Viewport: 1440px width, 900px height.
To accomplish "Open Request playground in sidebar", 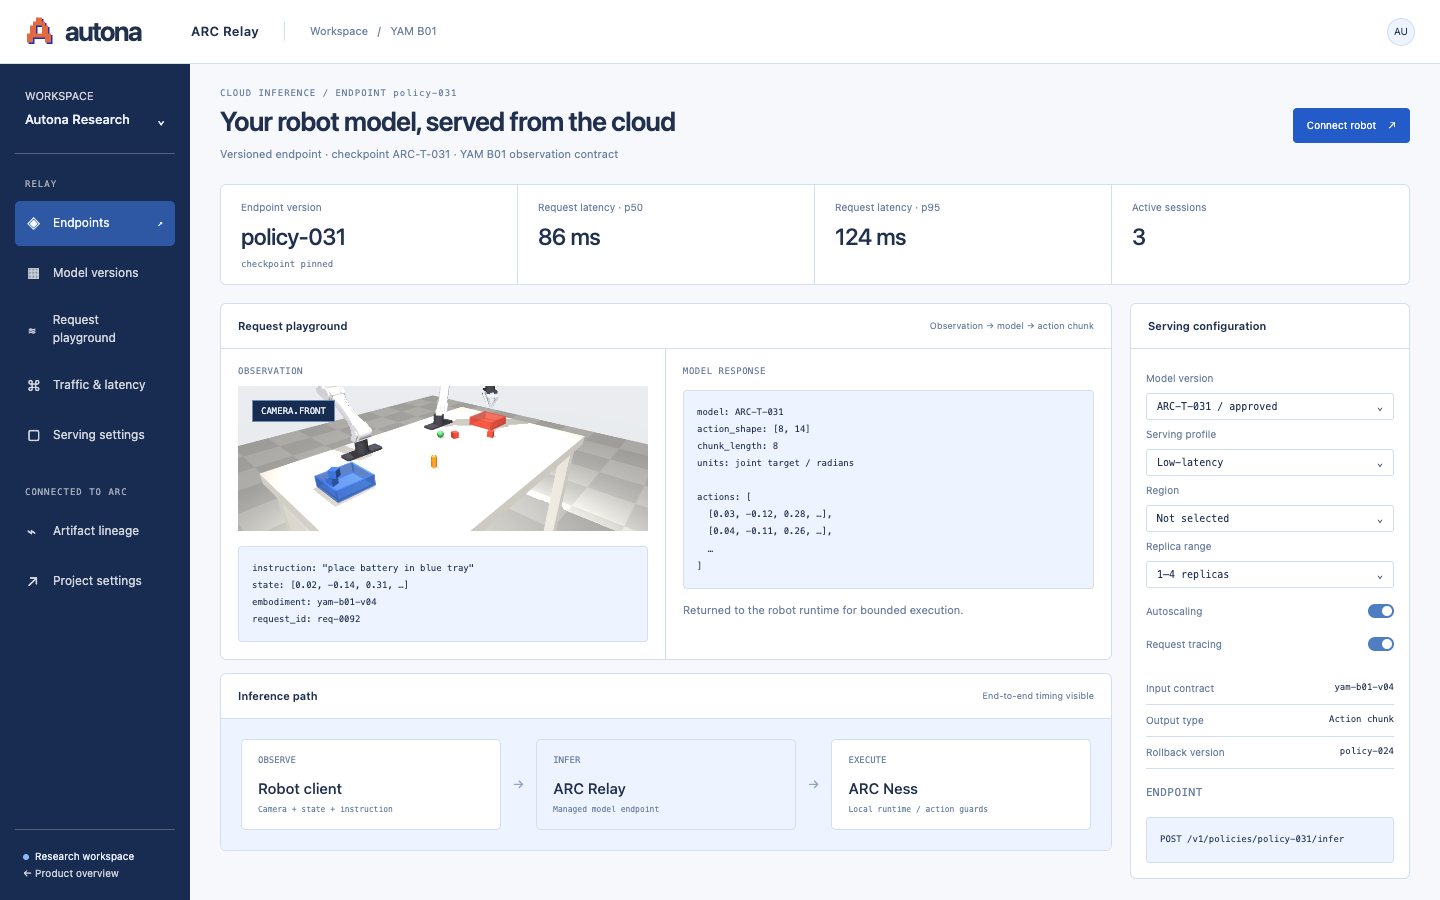I will click(x=95, y=329).
